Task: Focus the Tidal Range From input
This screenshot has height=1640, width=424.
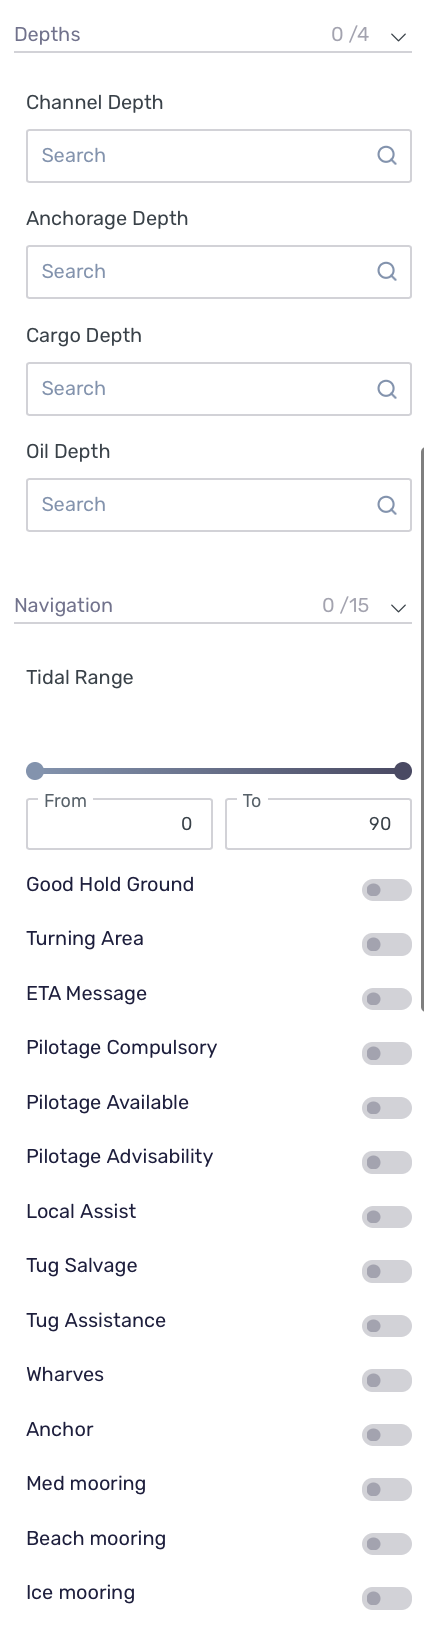Action: tap(119, 824)
